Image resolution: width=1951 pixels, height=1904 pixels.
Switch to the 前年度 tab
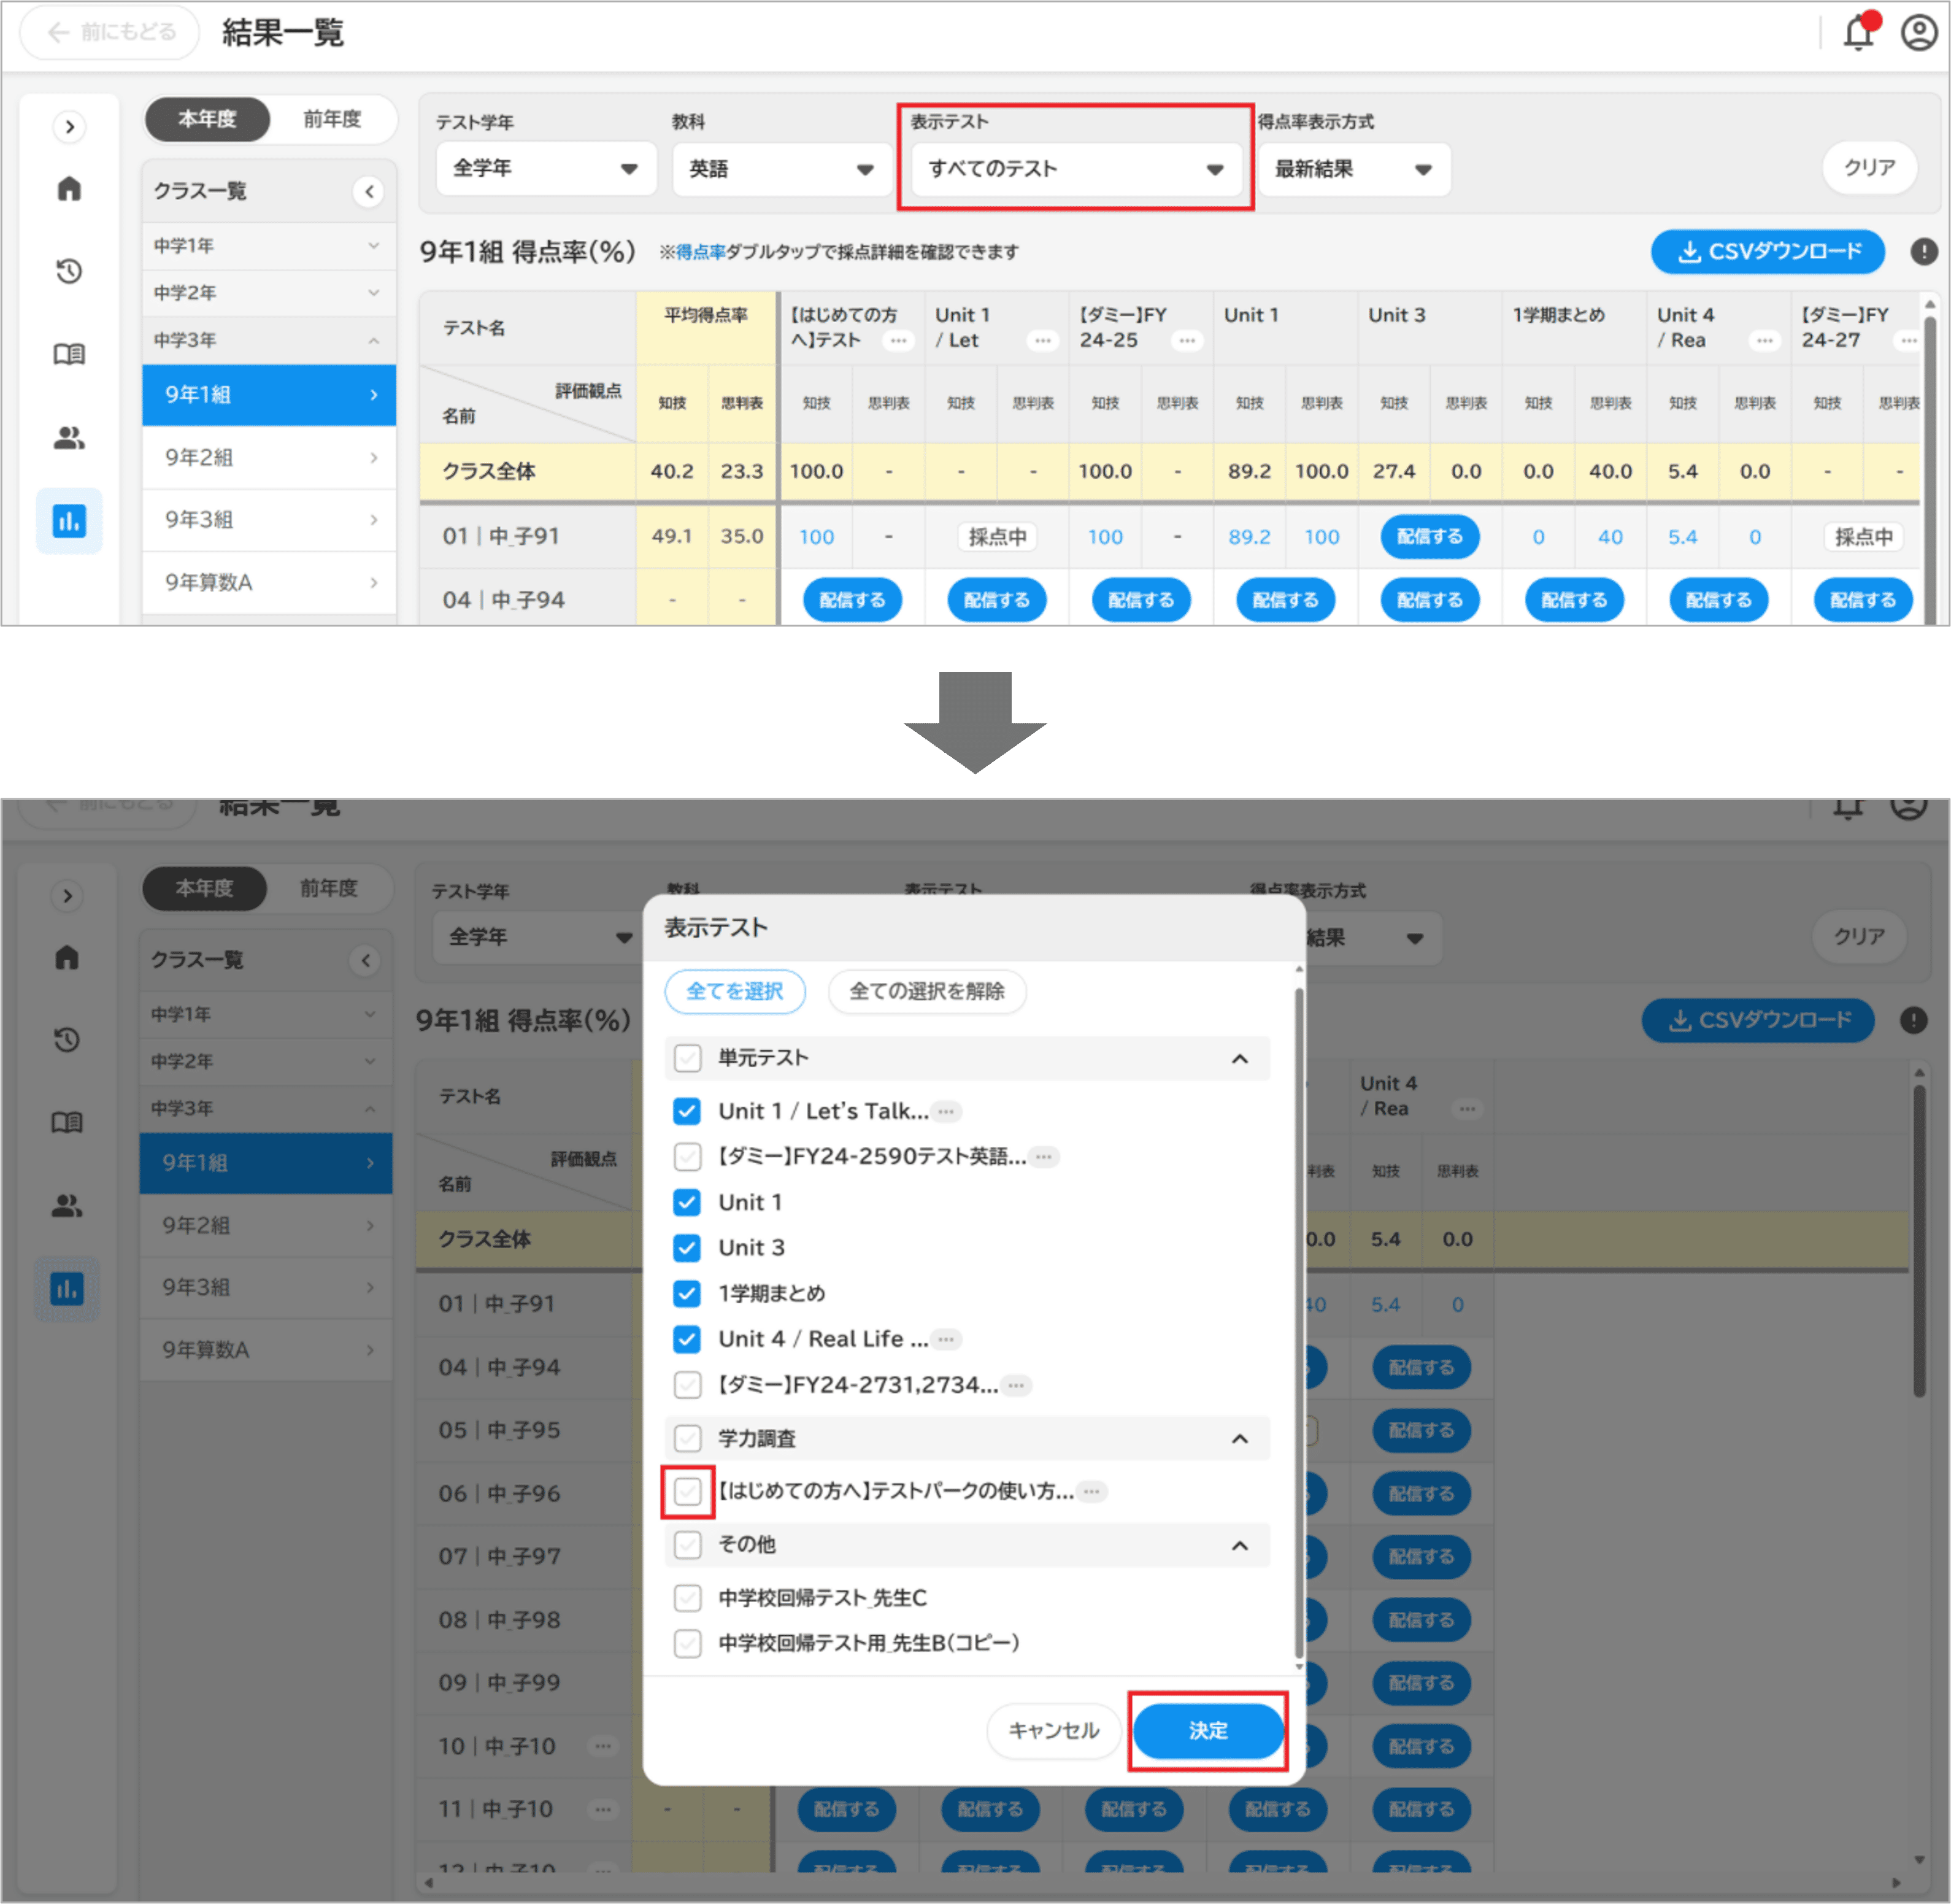click(x=332, y=119)
